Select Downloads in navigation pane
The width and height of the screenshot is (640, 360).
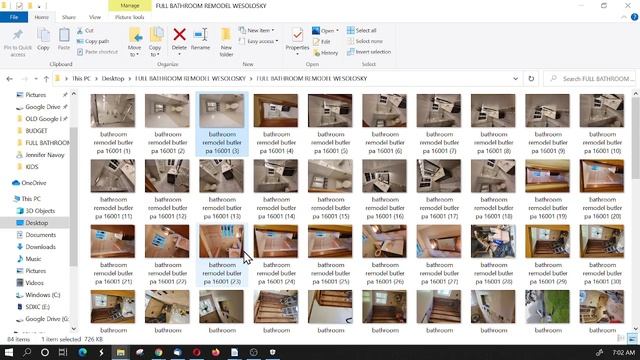click(x=40, y=247)
